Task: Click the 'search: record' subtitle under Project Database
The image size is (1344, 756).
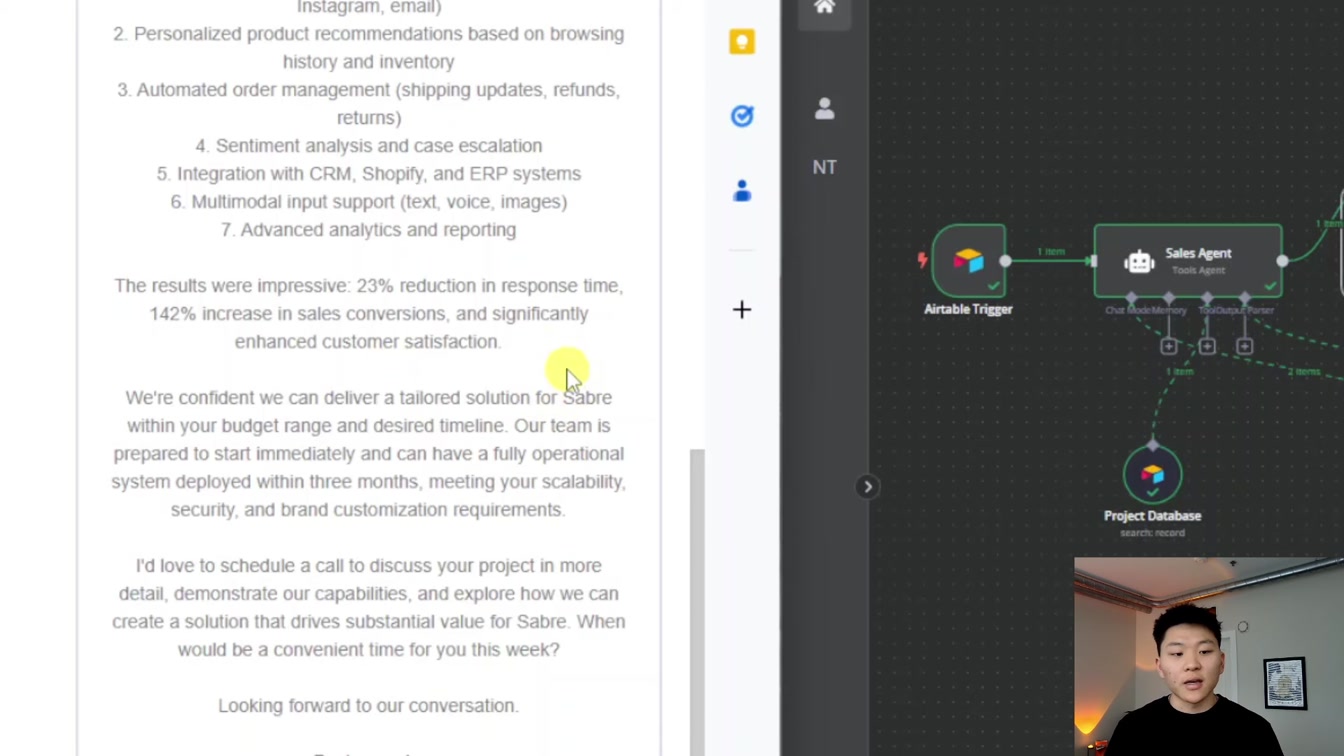Action: 1152,533
